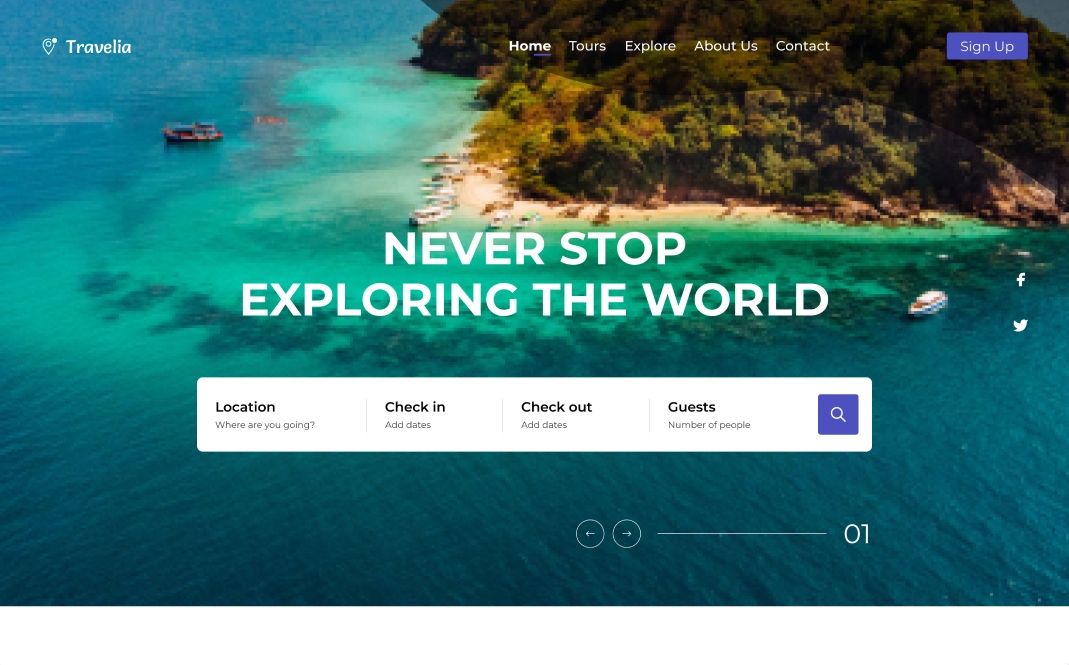Click the magnifier search button
This screenshot has height=665, width=1069.
pos(838,414)
